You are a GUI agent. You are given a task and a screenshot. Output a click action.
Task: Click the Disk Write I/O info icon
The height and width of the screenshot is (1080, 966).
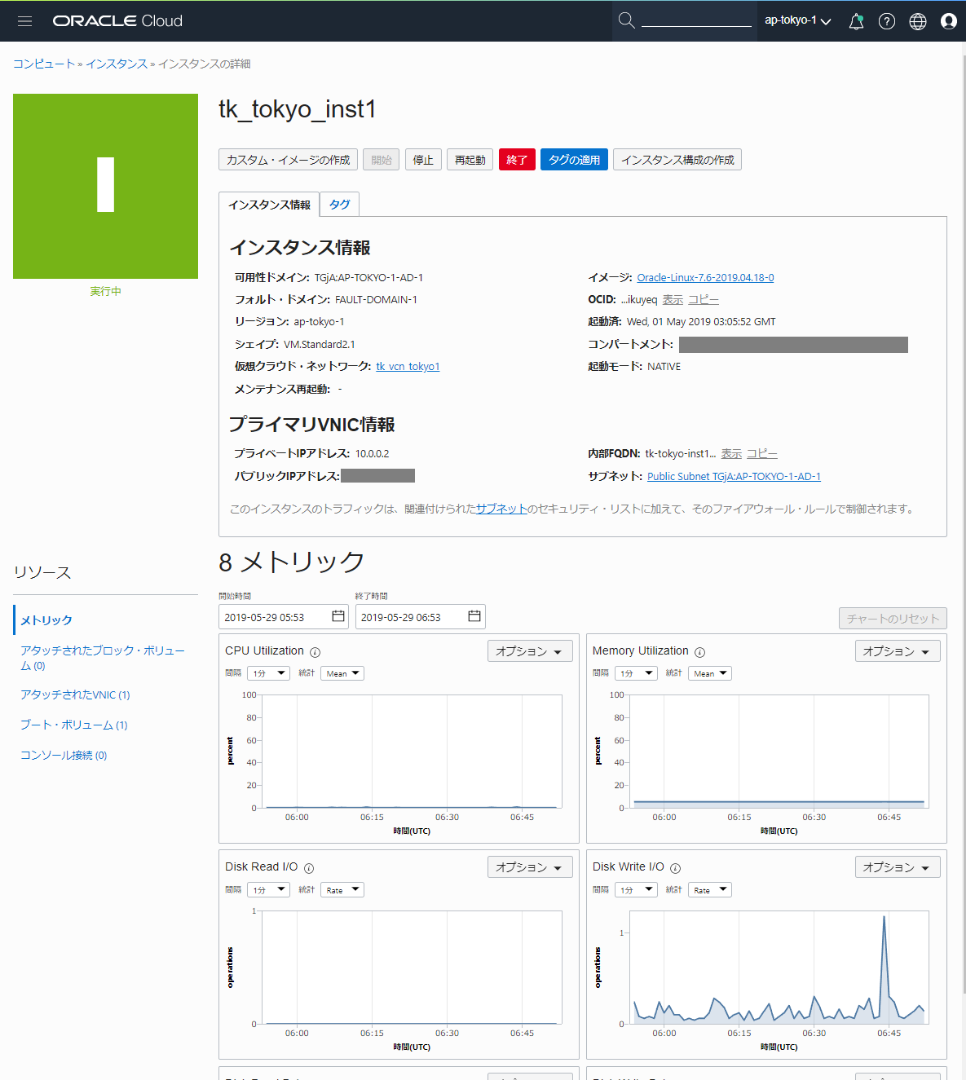click(675, 868)
